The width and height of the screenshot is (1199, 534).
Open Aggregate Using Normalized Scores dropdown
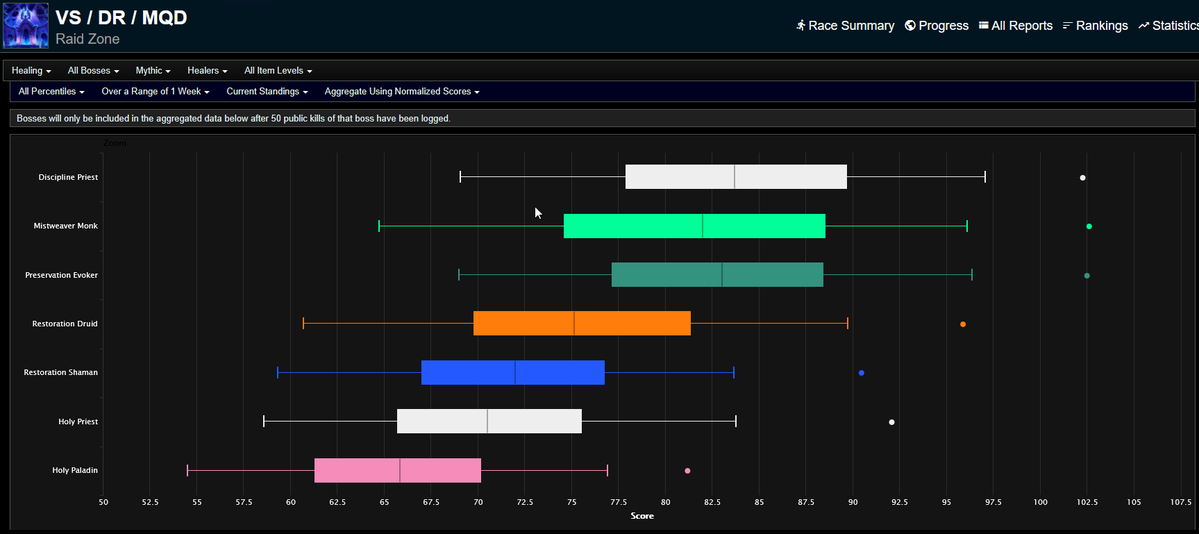pos(401,91)
